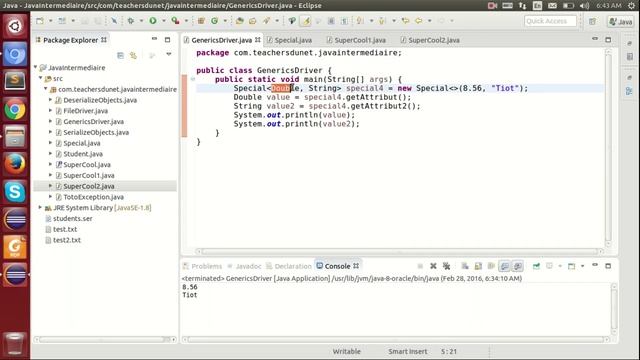Viewport: 640px width, 360px height.
Task: Click the Console vertical scrollbar
Action: [x=614, y=308]
